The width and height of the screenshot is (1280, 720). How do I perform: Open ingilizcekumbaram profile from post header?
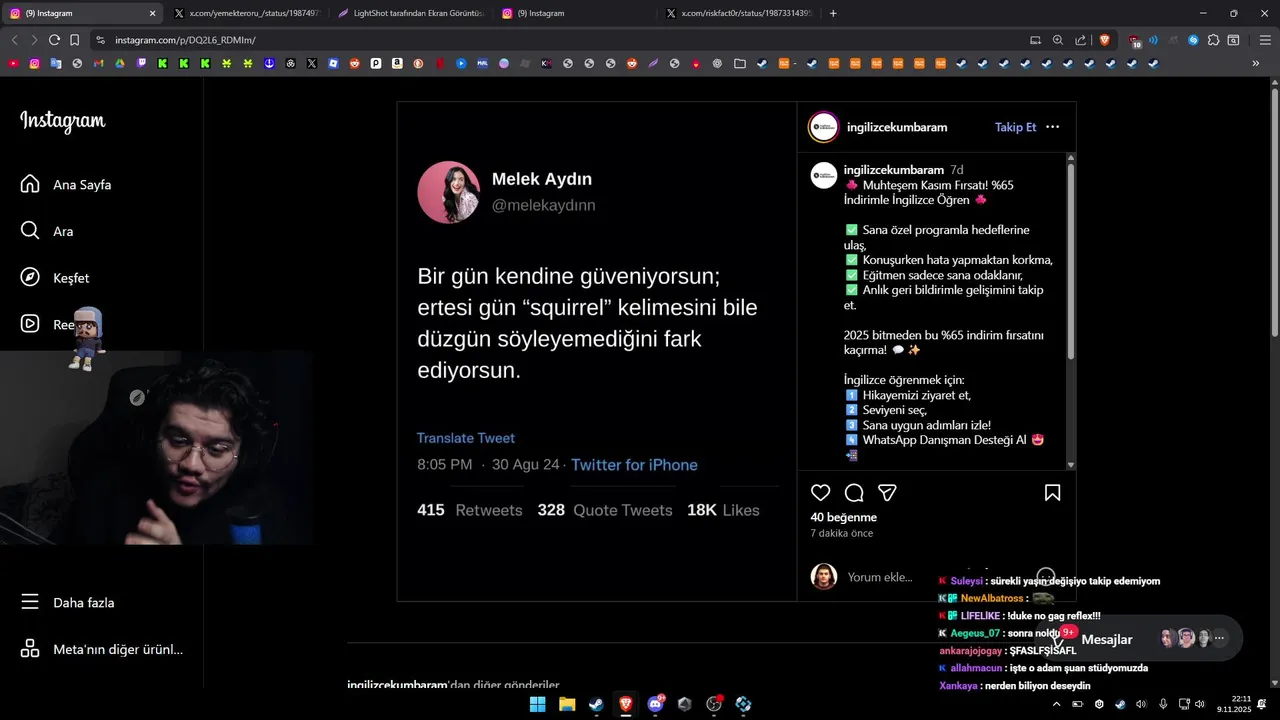[x=897, y=127]
